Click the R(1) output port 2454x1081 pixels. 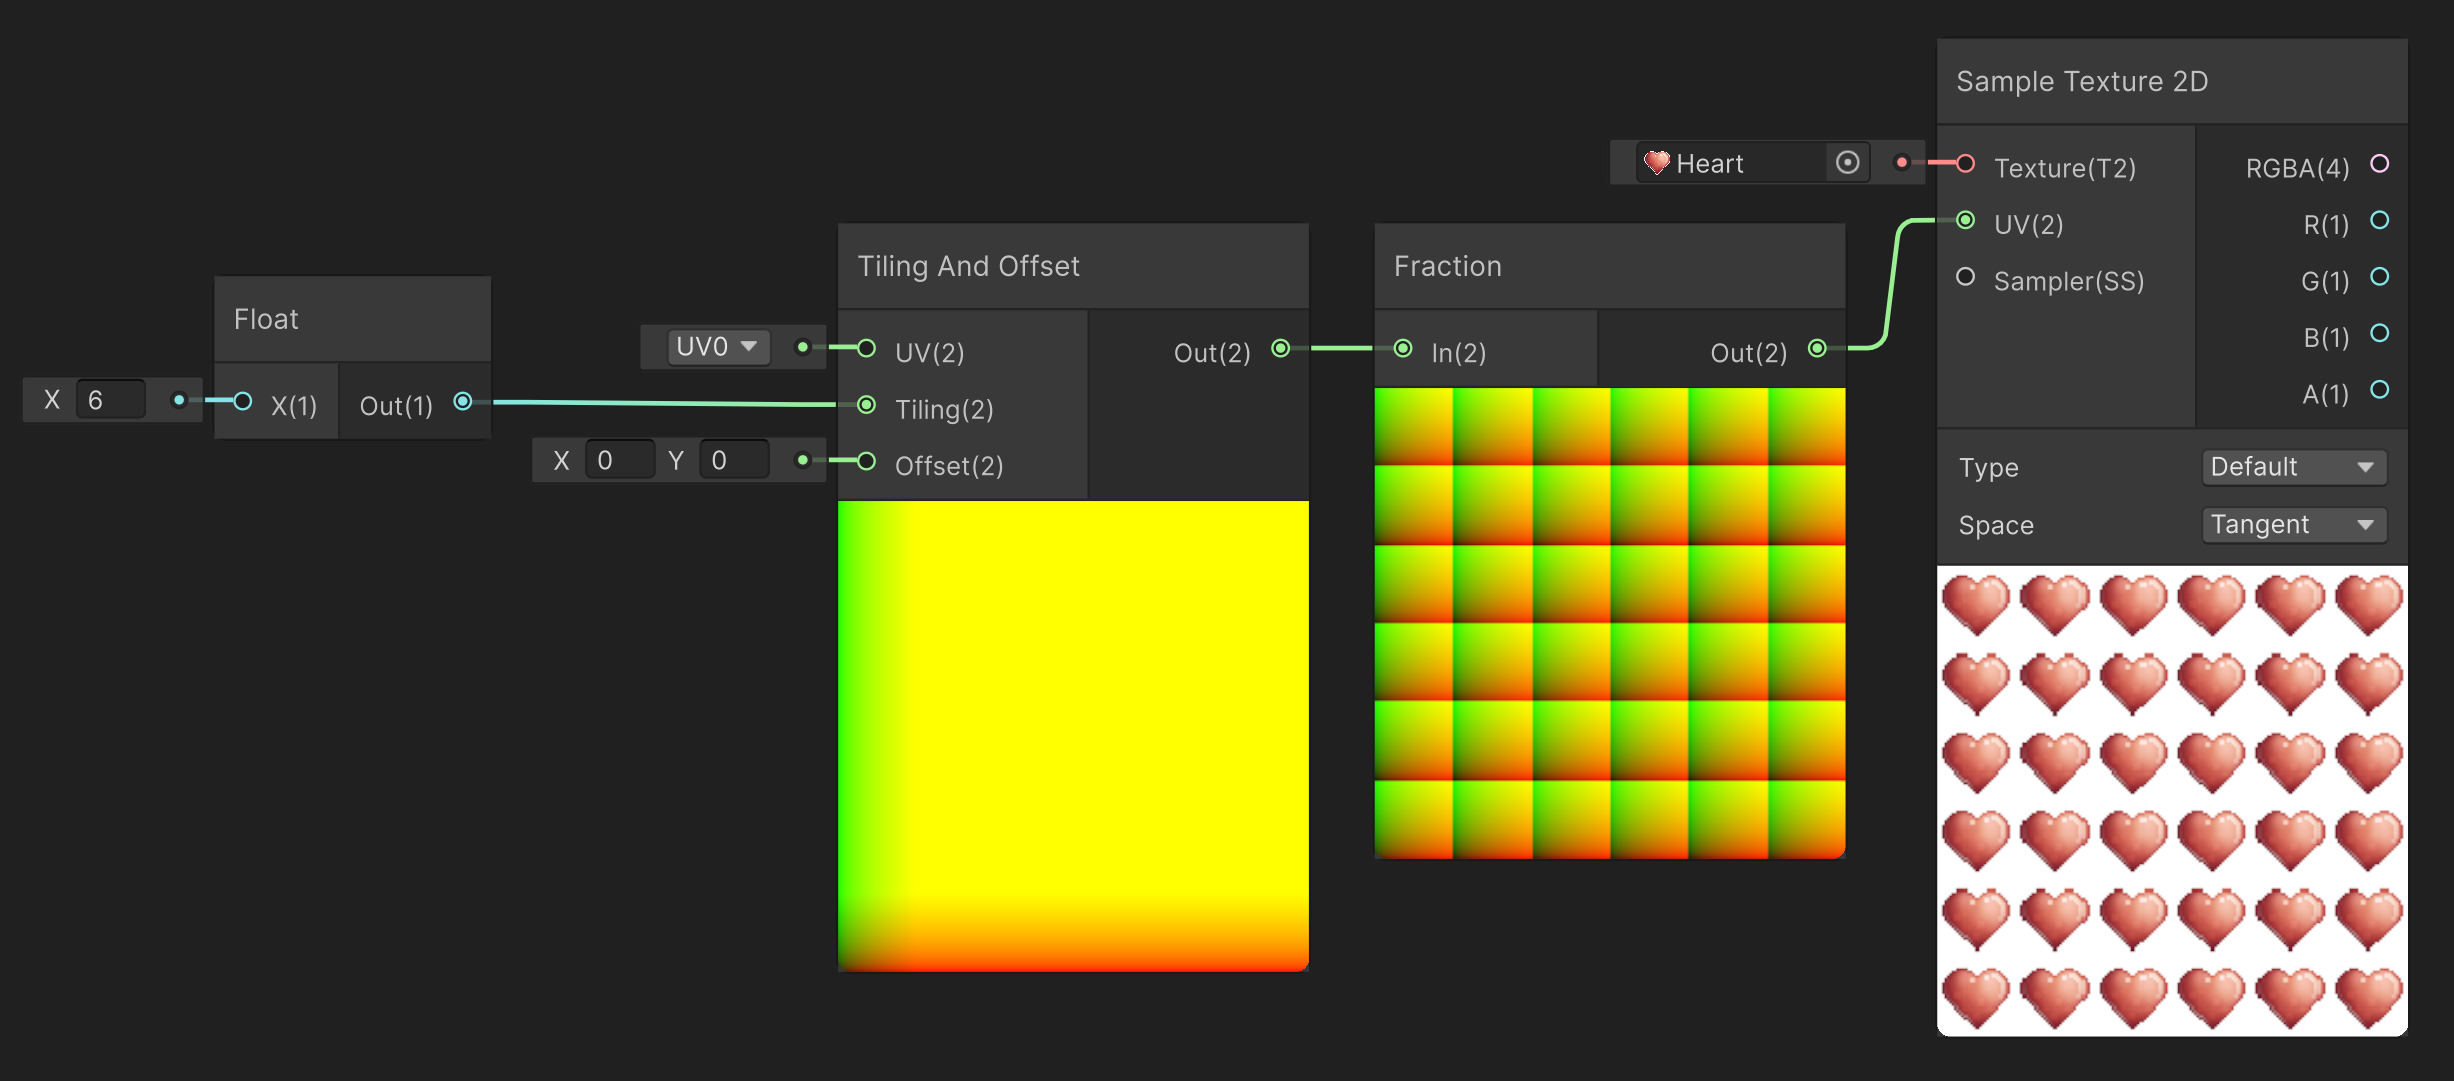[2379, 220]
